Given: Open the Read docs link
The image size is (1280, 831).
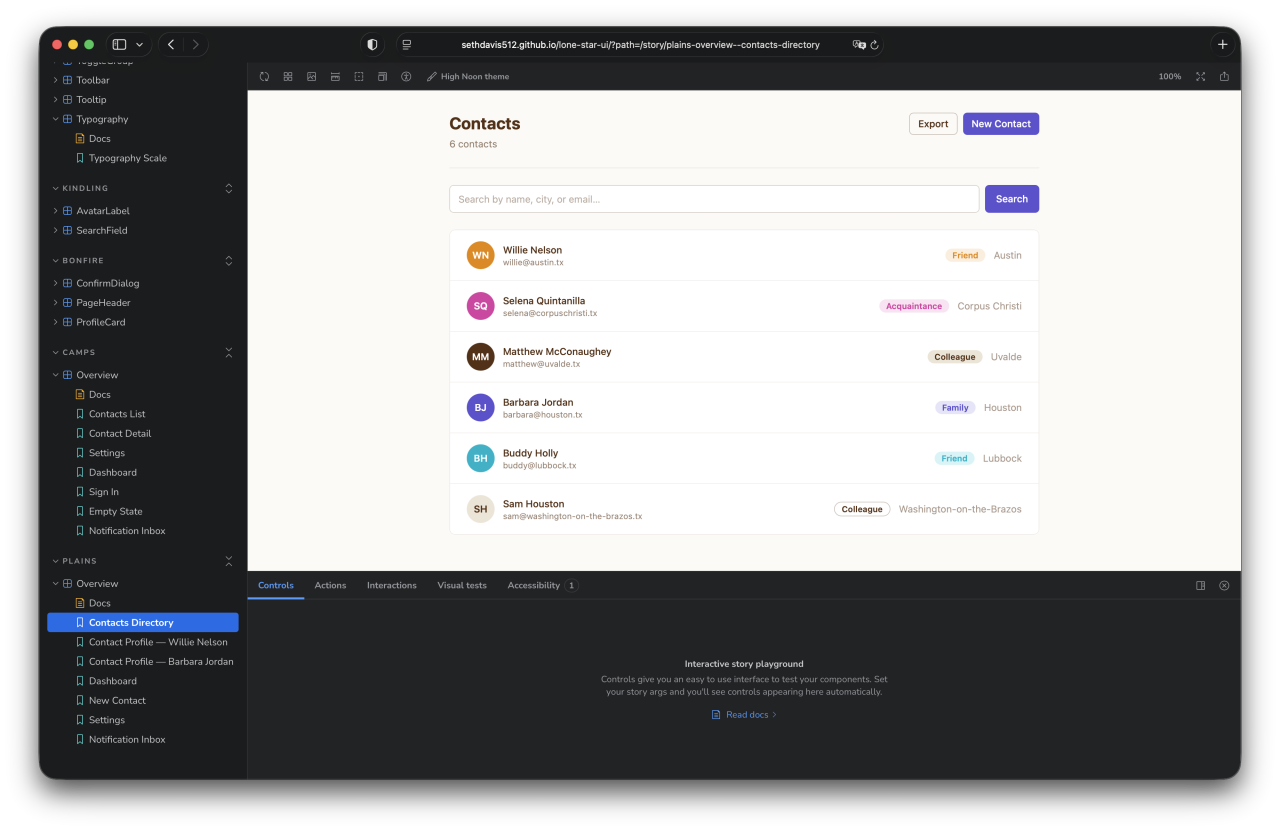Looking at the screenshot, I should pos(744,714).
